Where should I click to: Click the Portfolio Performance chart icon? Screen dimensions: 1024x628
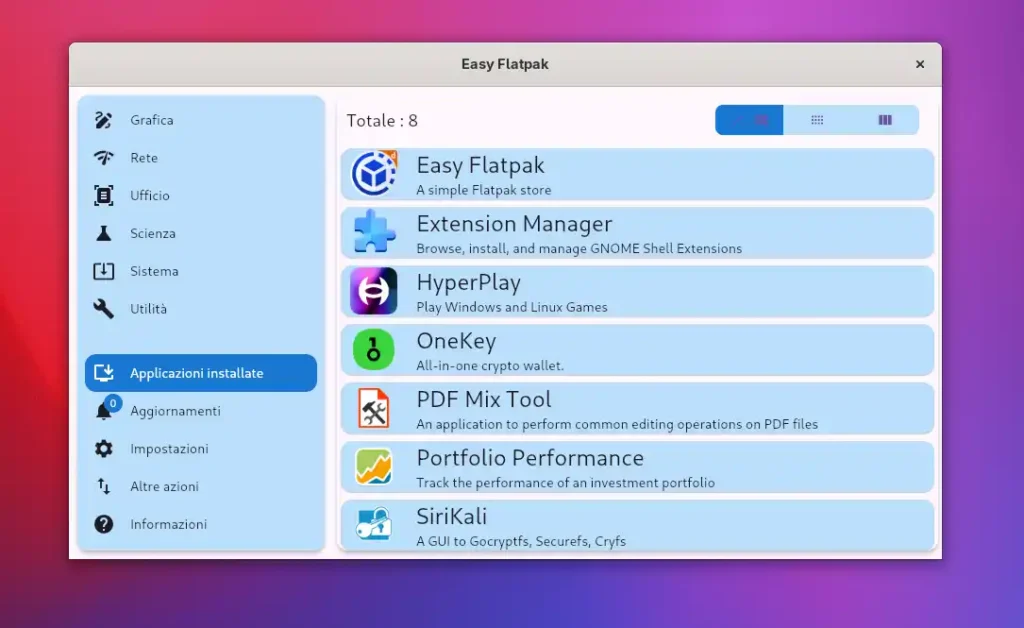click(374, 467)
